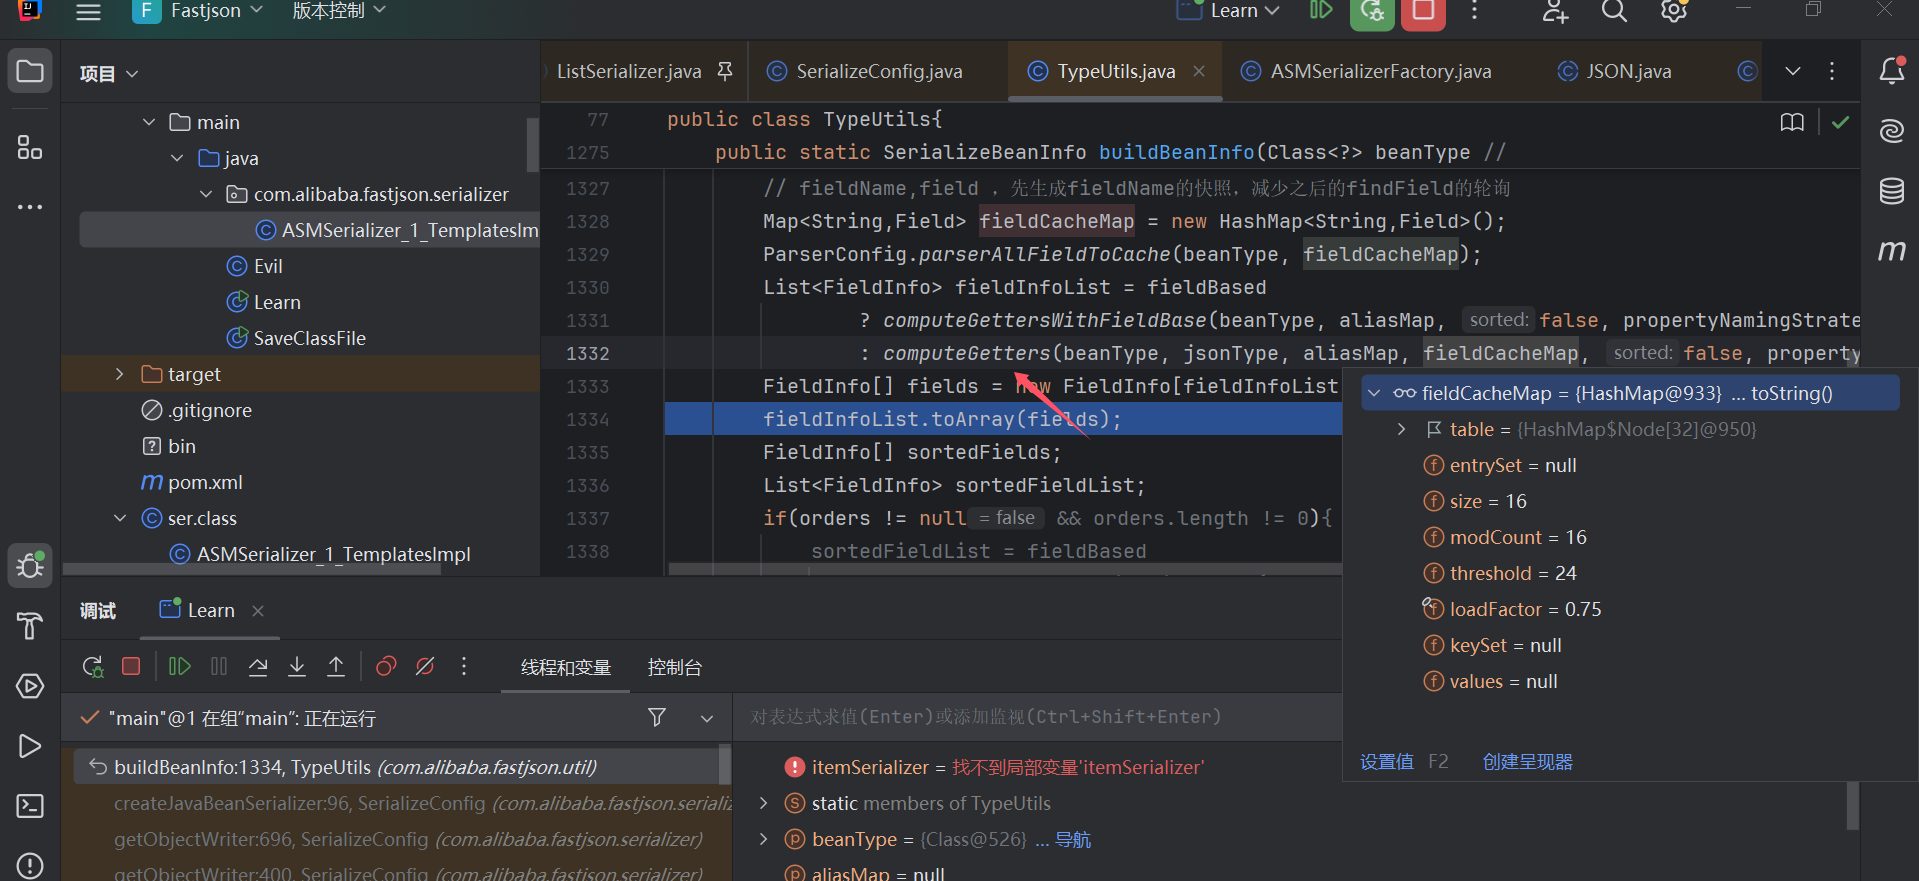This screenshot has width=1919, height=881.
Task: Click 创建呈现器 link in popup
Action: tap(1528, 762)
